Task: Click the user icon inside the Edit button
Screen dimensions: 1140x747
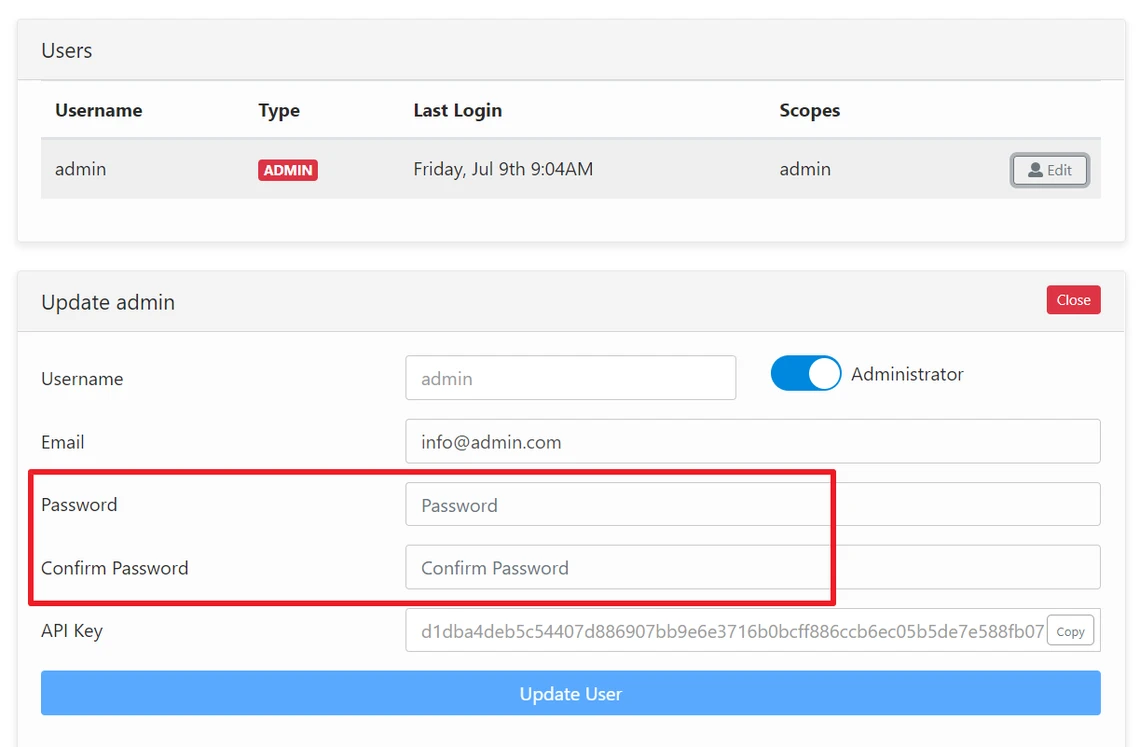Action: 1035,170
